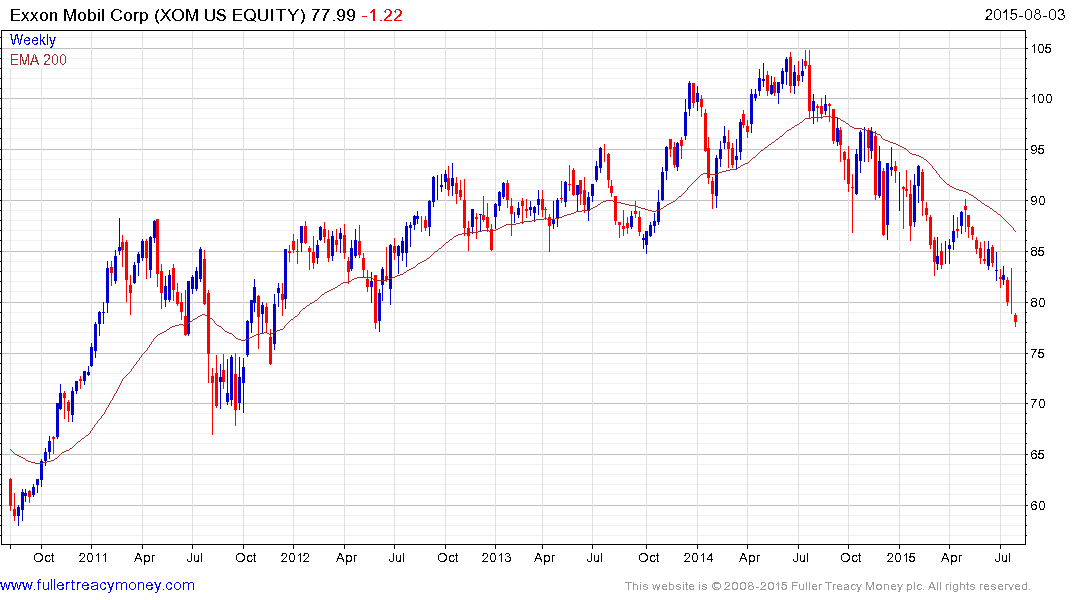This screenshot has height=600, width=1075.
Task: Click the '2014' time axis label
Action: tap(698, 557)
